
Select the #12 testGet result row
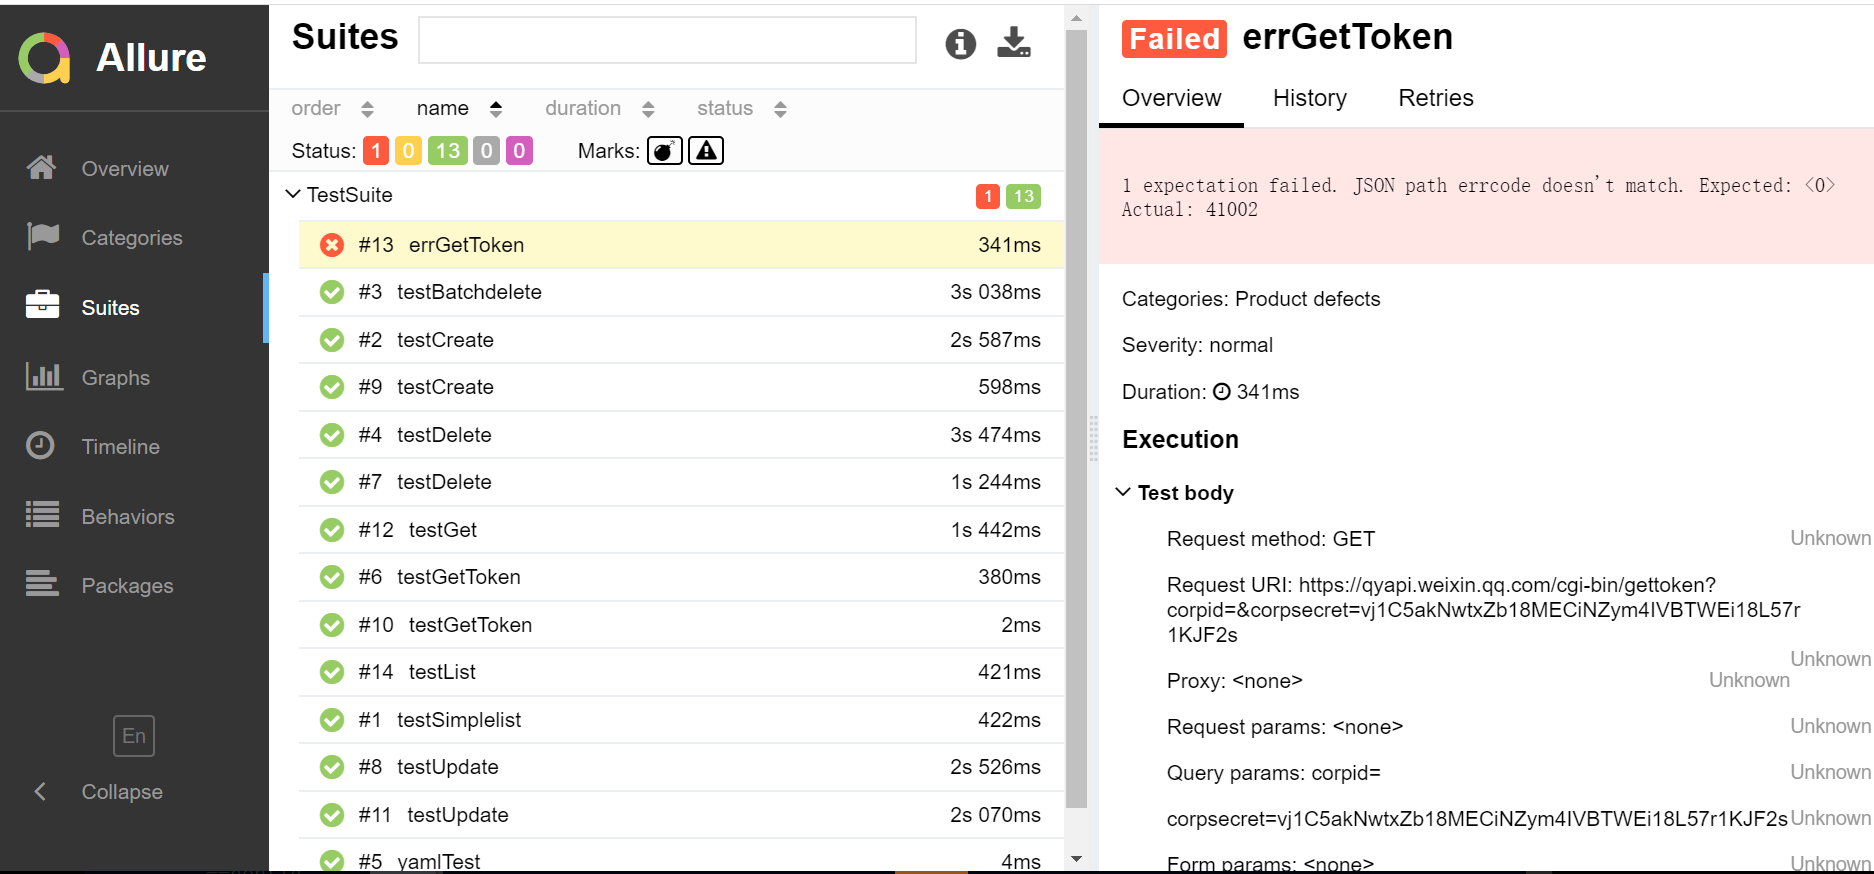coord(669,530)
